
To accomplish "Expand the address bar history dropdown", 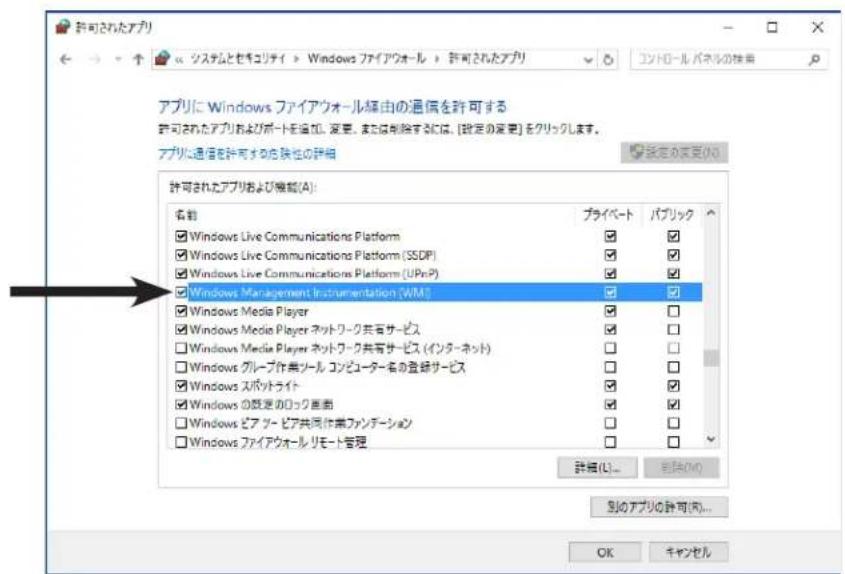I will (x=588, y=60).
